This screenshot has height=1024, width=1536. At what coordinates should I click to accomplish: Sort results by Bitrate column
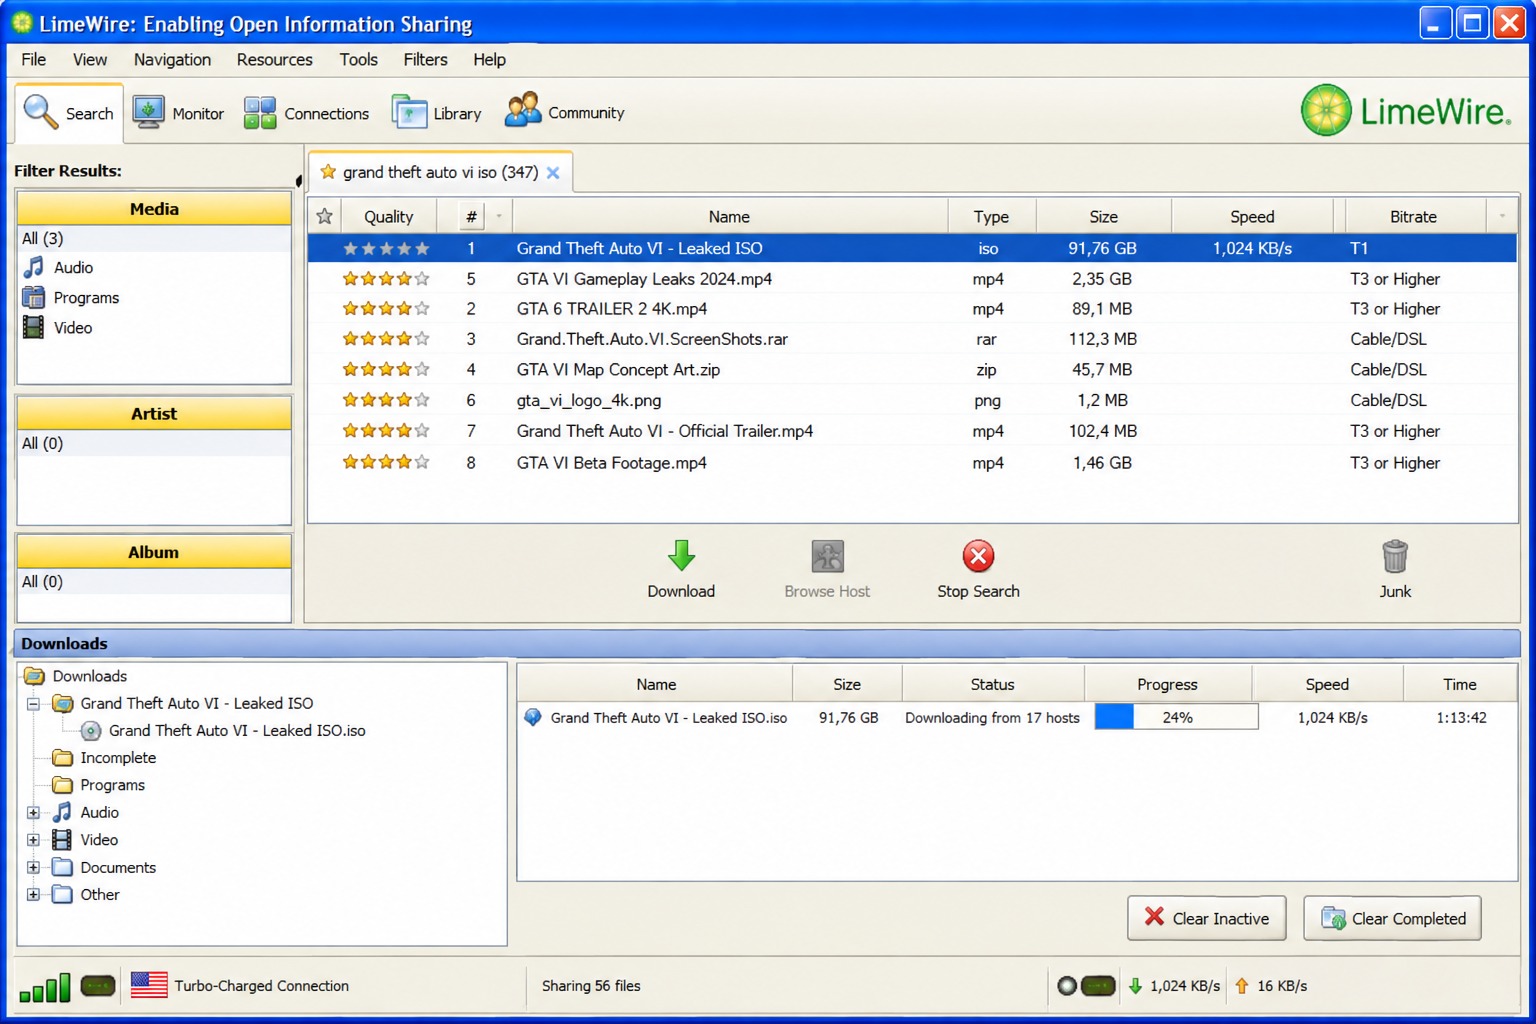click(1413, 216)
